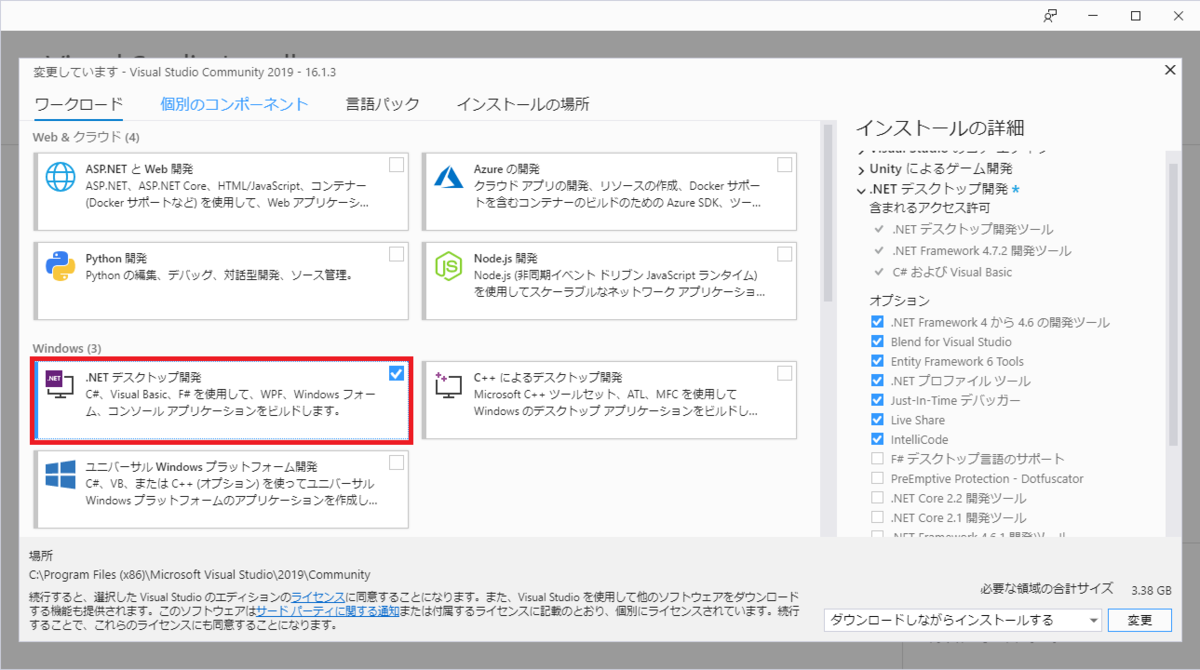Click the Web & クラウド (4) section heading

click(x=86, y=136)
